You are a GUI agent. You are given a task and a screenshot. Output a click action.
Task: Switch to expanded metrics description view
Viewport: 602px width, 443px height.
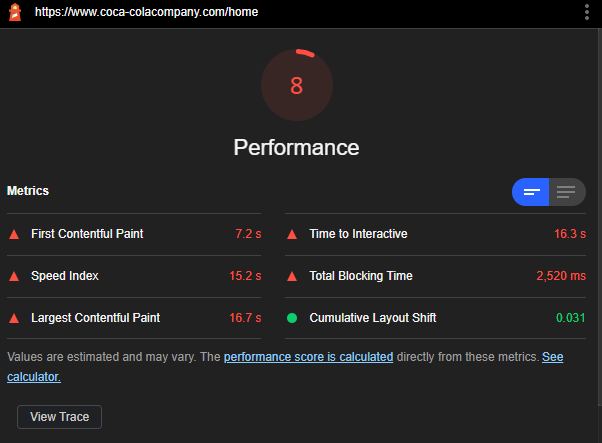click(567, 192)
